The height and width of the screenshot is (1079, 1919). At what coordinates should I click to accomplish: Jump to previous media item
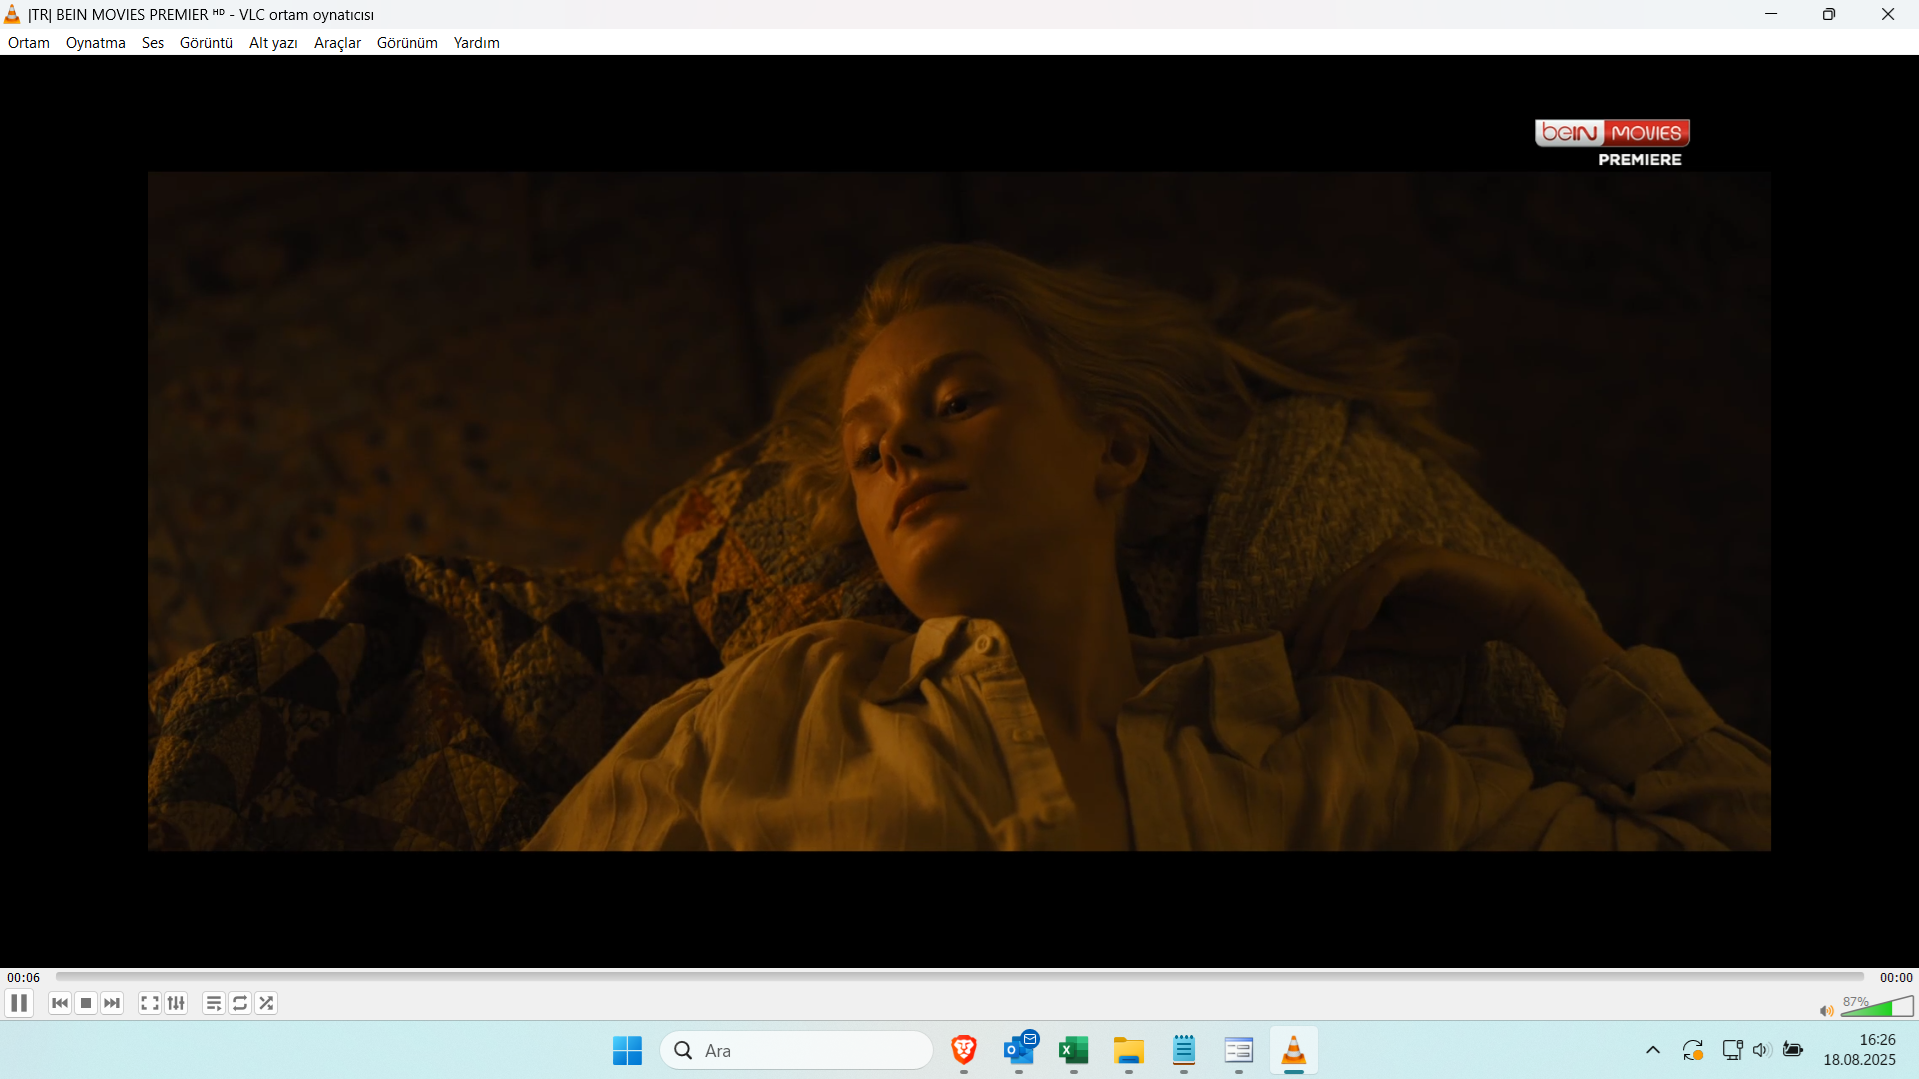coord(60,1003)
